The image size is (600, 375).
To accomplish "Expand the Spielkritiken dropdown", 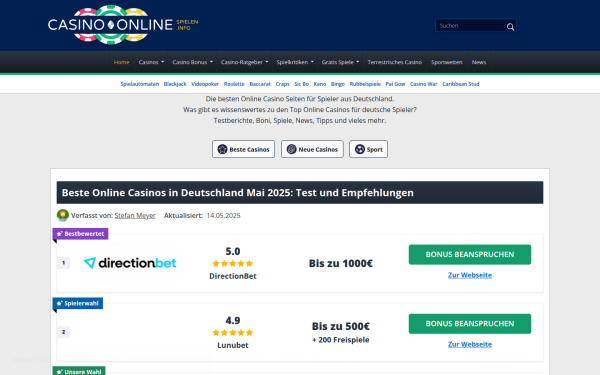I will (x=295, y=62).
